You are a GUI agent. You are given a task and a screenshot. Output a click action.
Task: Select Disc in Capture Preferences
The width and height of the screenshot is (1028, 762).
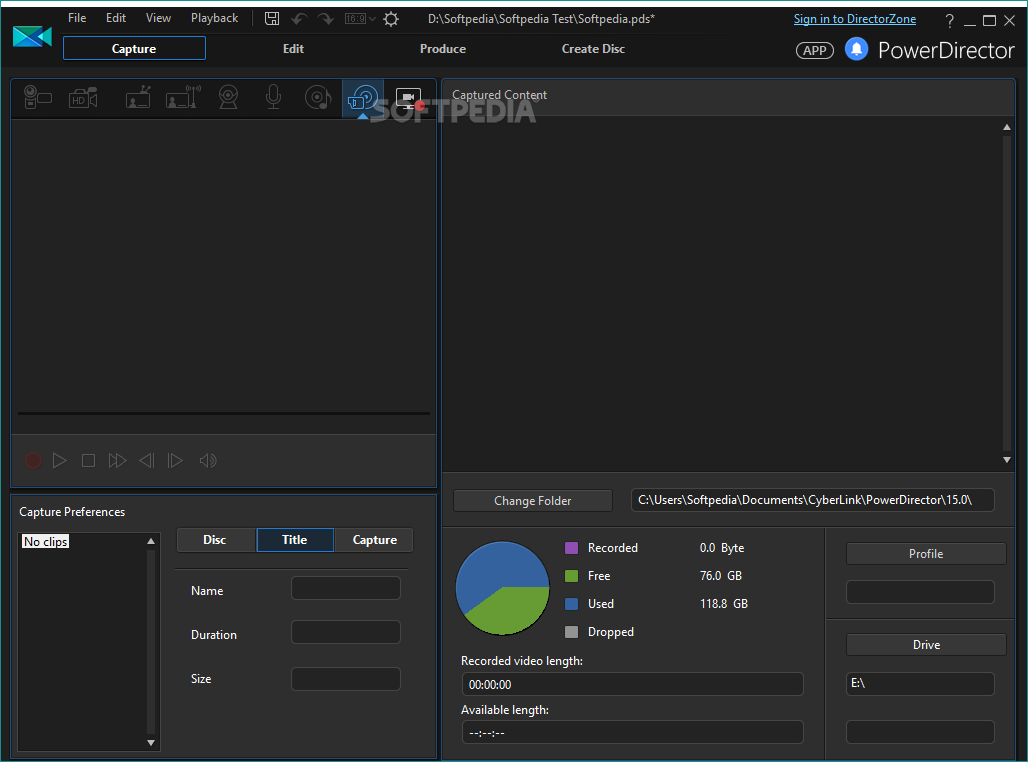[x=215, y=540]
